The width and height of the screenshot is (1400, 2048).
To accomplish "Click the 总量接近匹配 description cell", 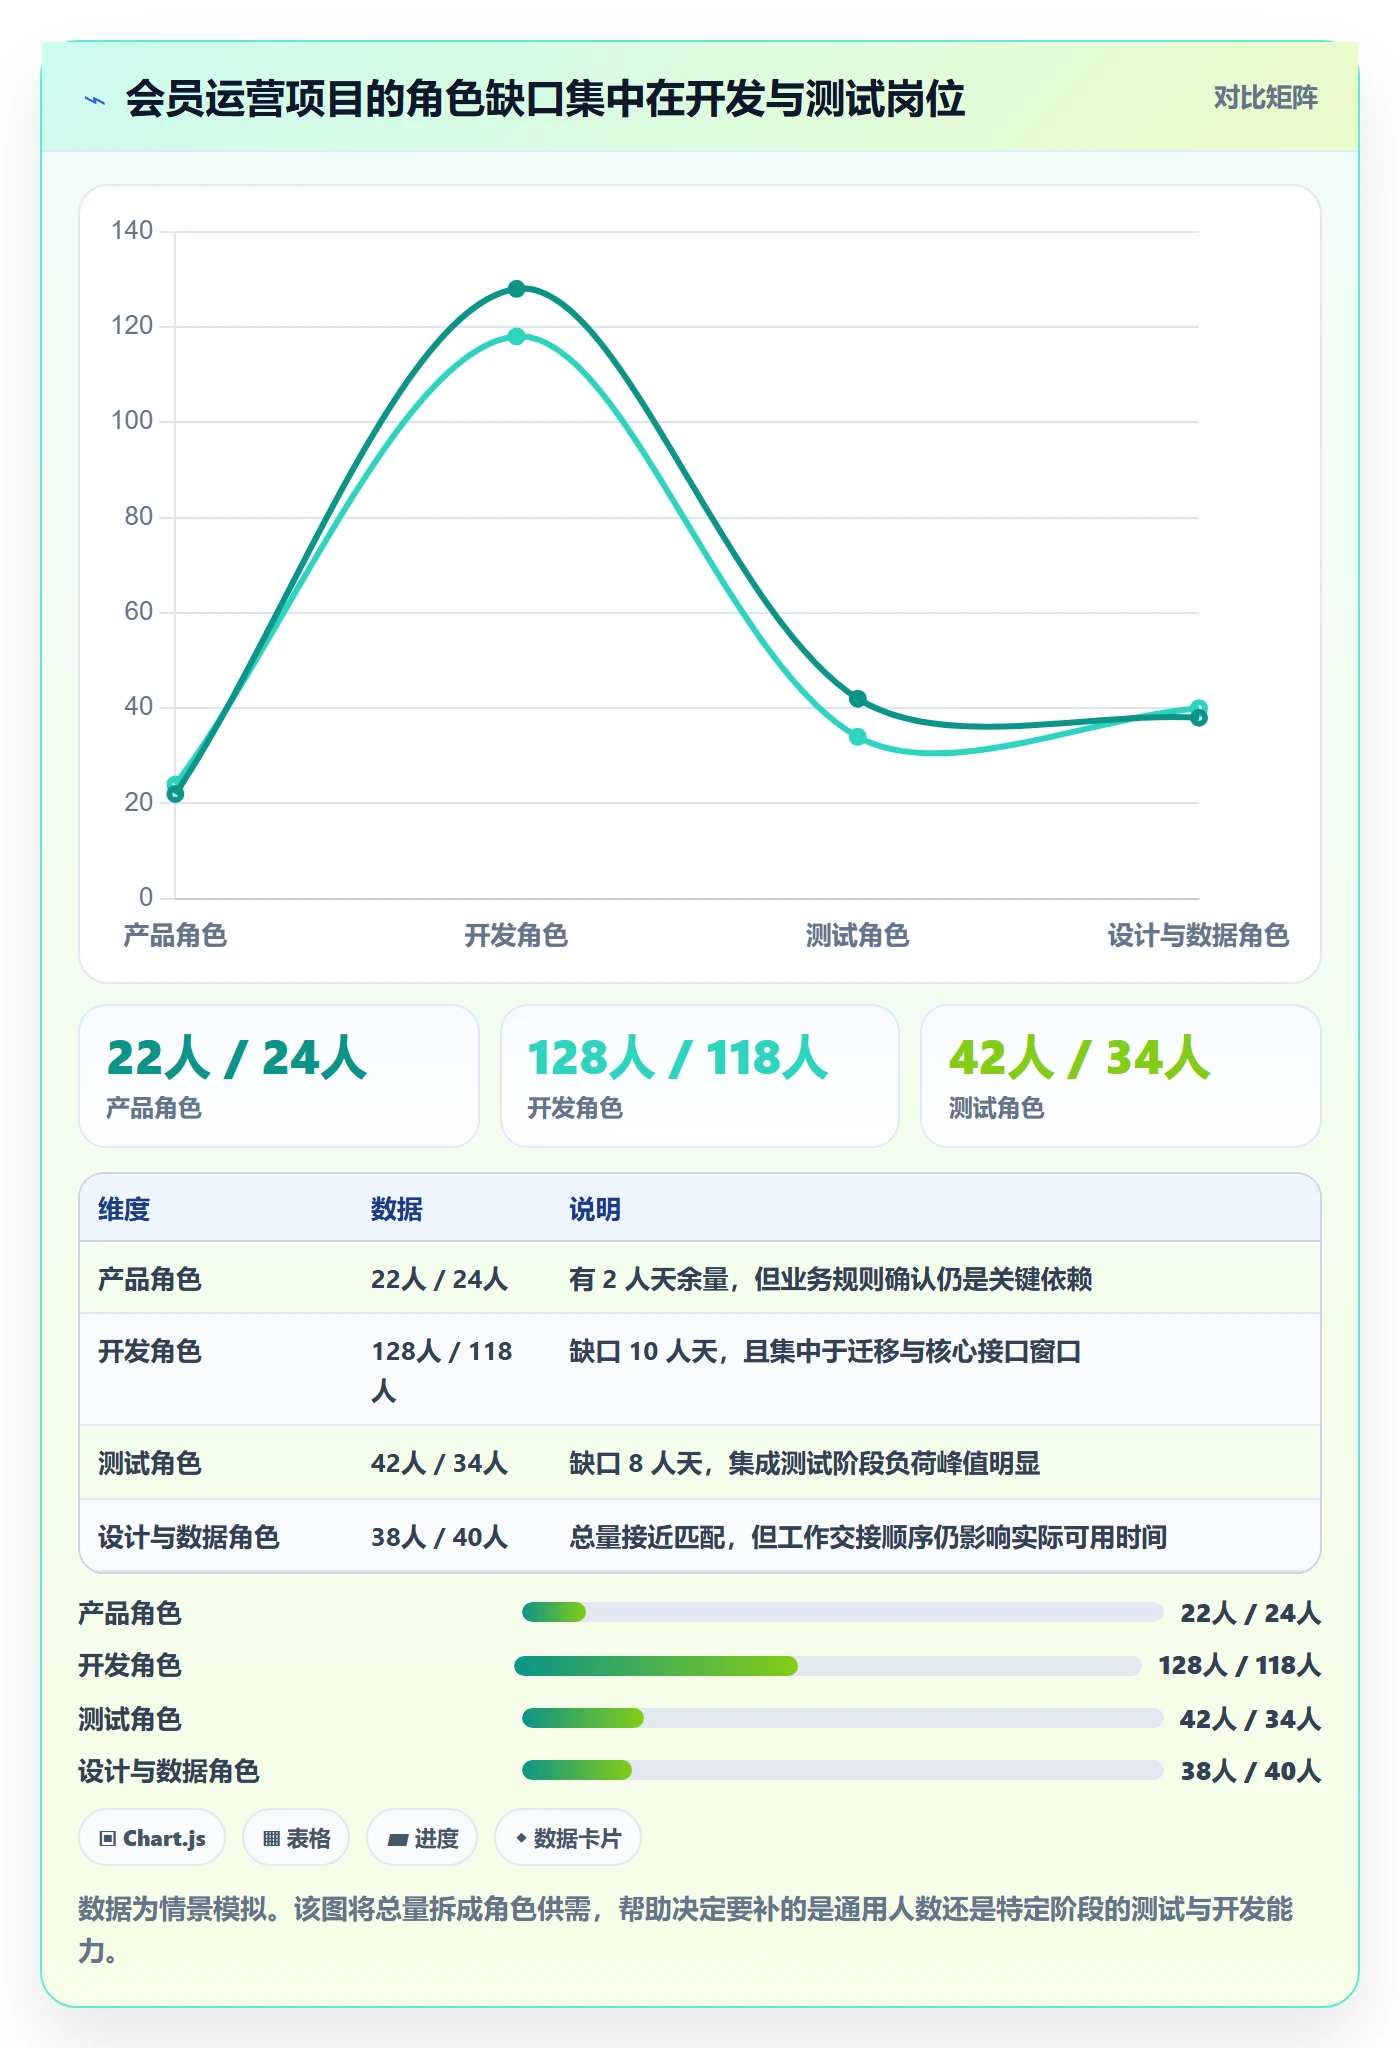I will click(x=868, y=1537).
